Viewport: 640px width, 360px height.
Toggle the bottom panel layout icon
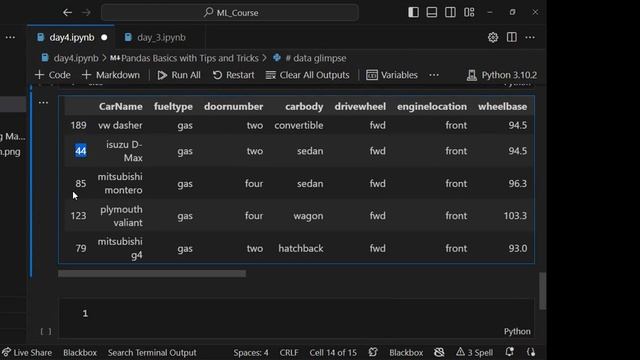(432, 12)
